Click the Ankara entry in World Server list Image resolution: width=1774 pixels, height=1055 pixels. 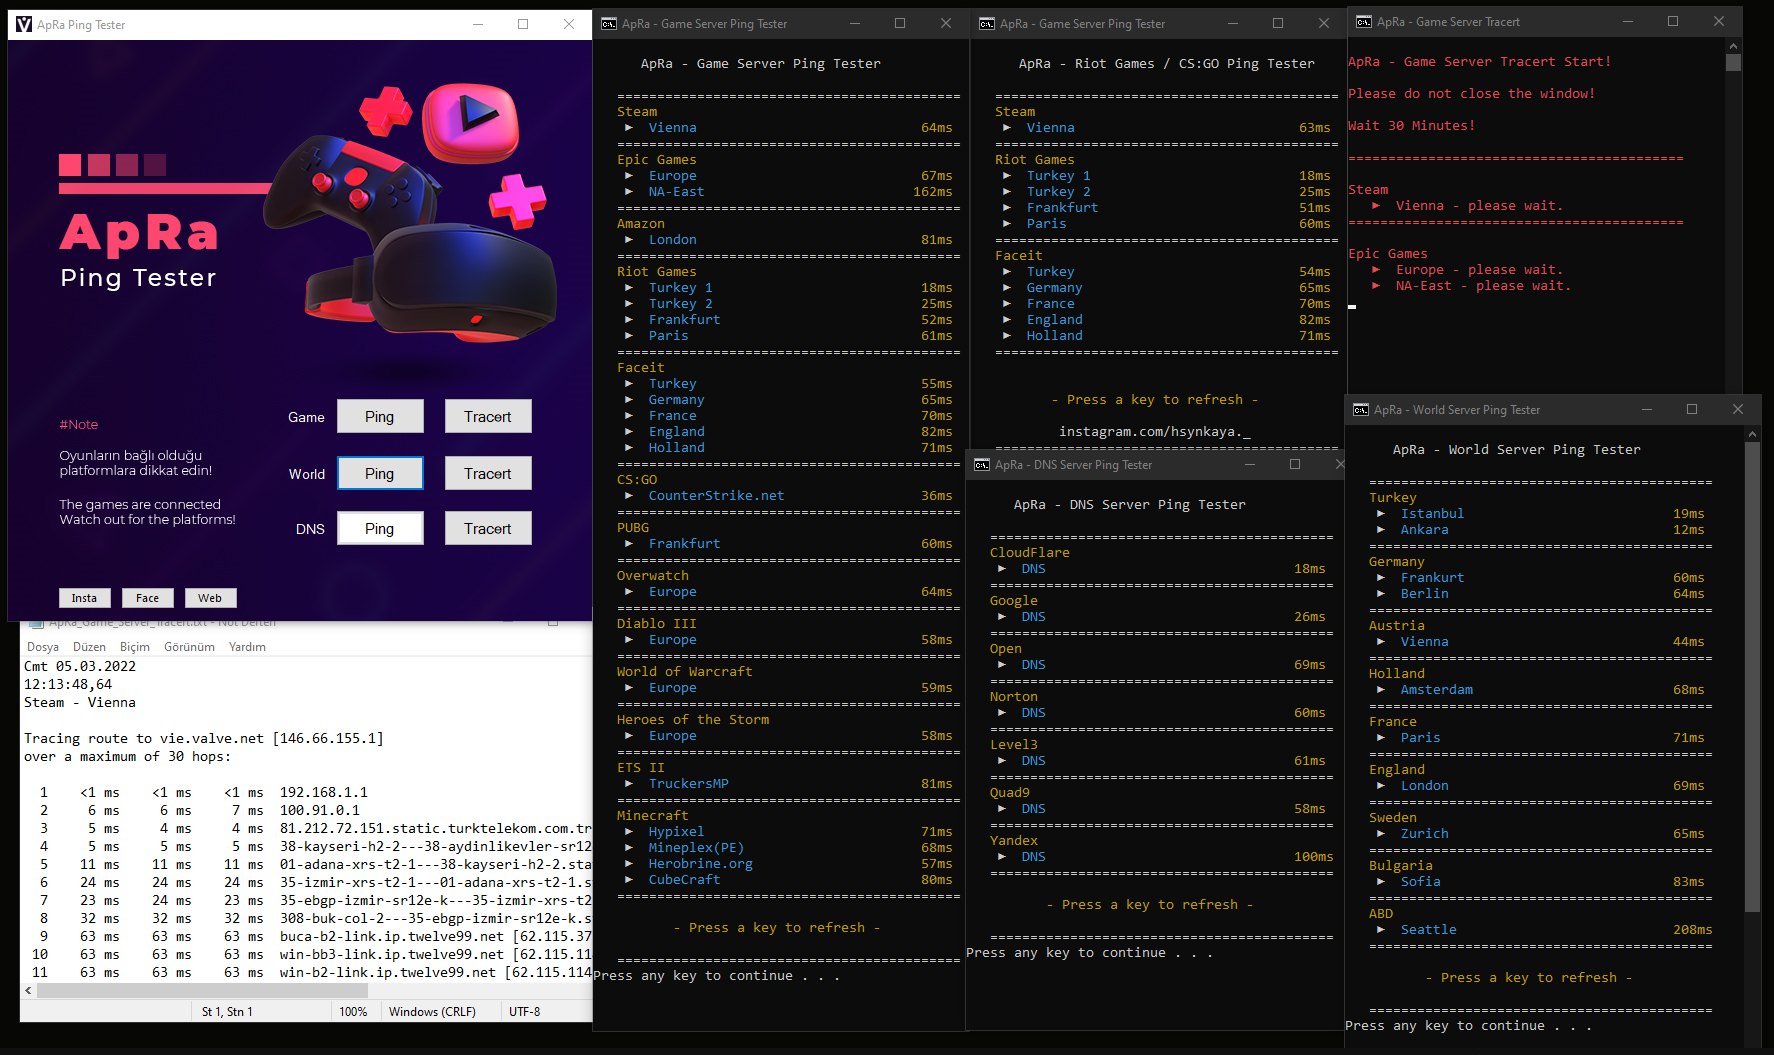coord(1424,530)
